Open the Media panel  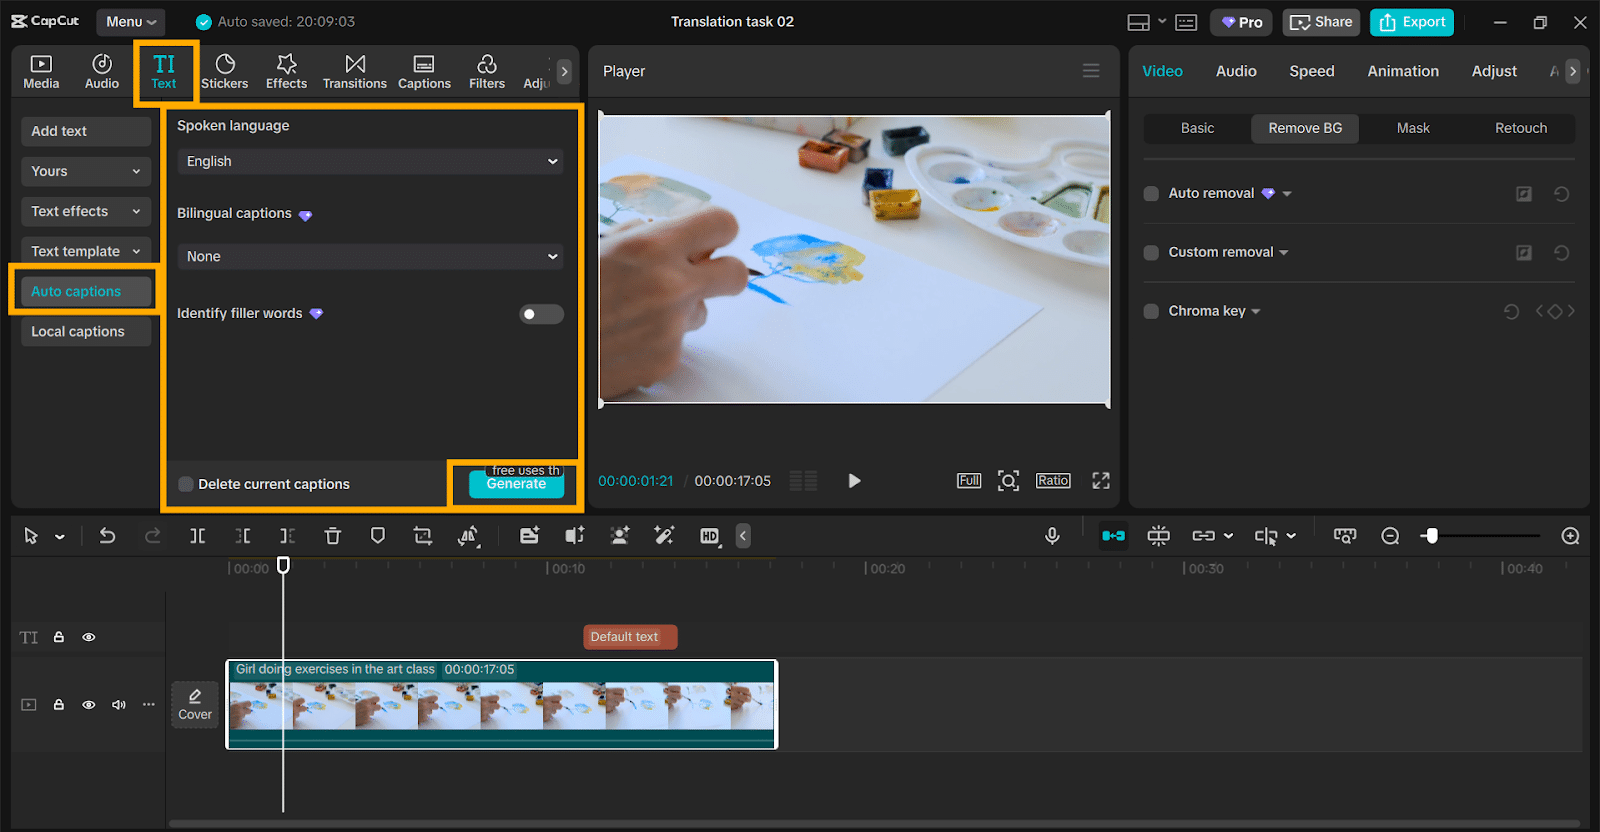(41, 72)
